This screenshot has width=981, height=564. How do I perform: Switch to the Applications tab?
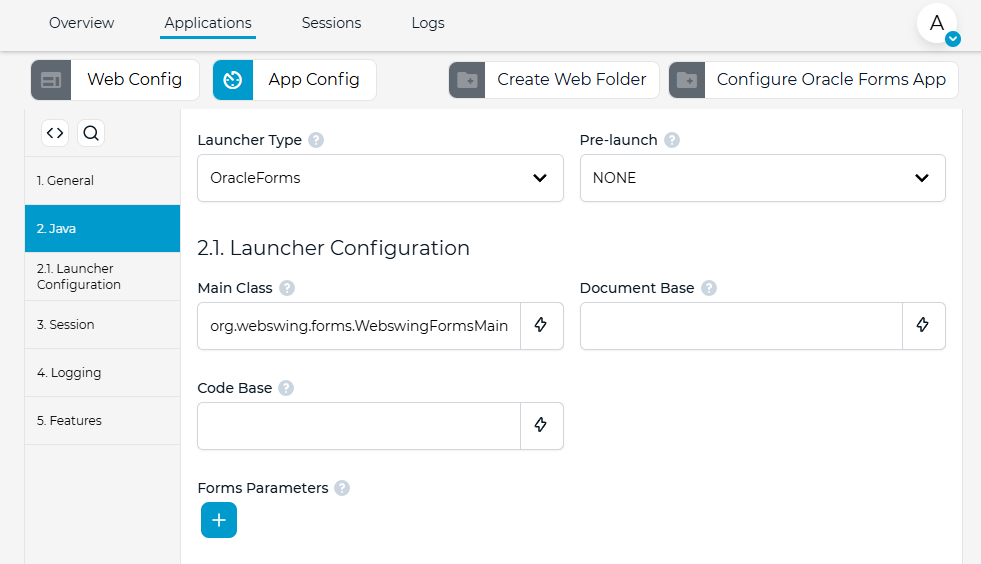tap(208, 23)
